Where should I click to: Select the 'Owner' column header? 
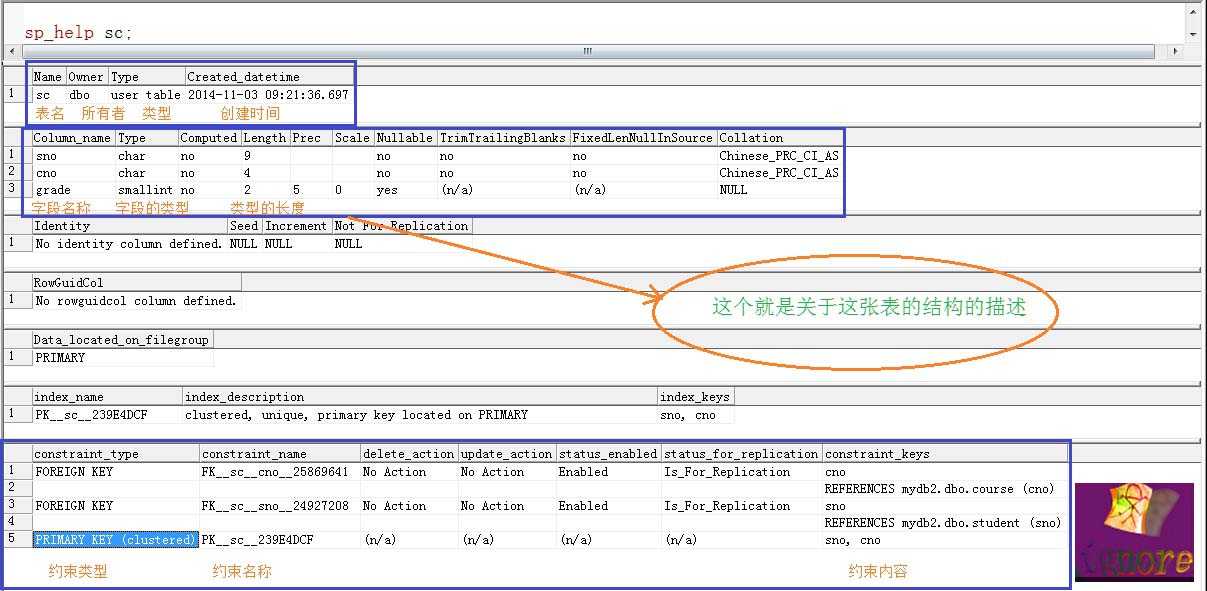coord(86,77)
